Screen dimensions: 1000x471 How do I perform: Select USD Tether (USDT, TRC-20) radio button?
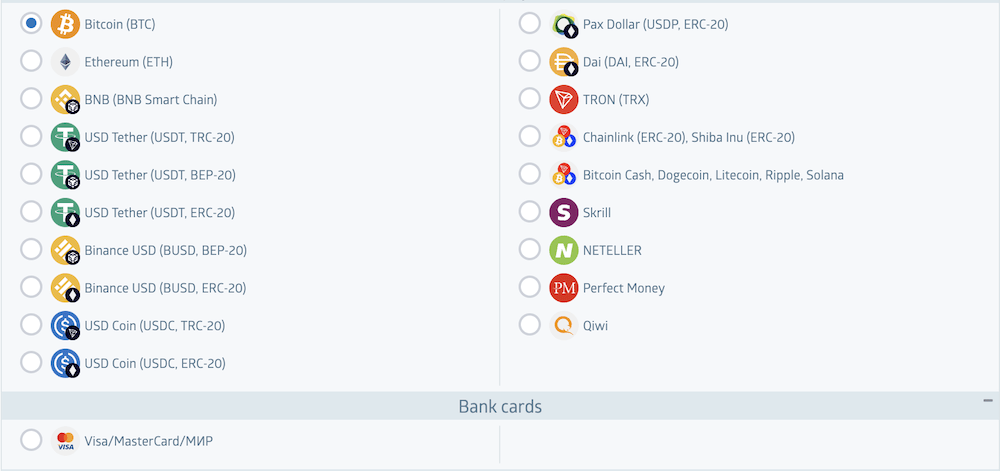pos(31,137)
